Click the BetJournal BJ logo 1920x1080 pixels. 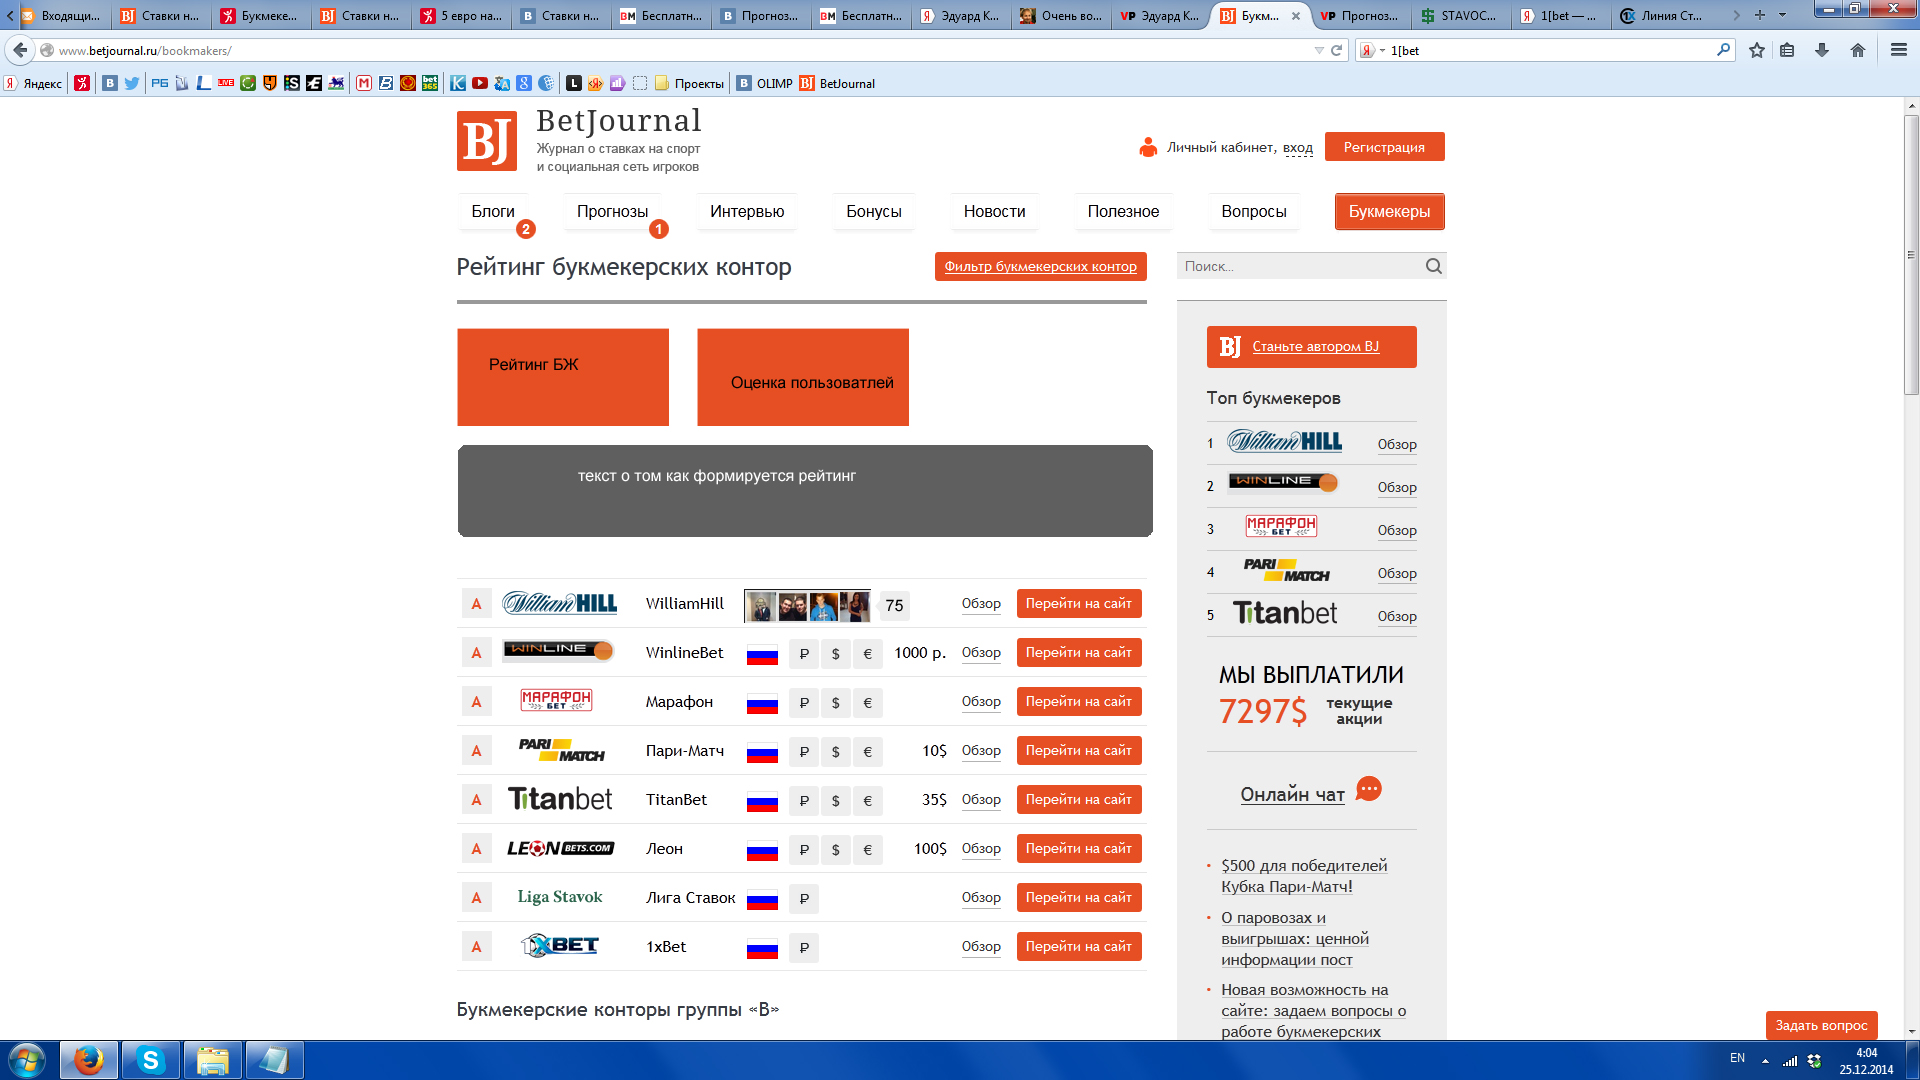click(x=487, y=141)
